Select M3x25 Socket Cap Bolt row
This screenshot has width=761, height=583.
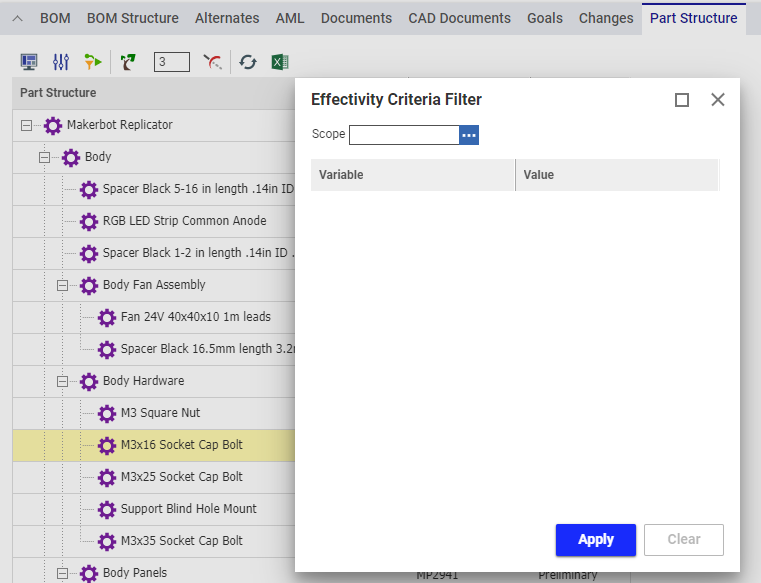[x=154, y=478]
